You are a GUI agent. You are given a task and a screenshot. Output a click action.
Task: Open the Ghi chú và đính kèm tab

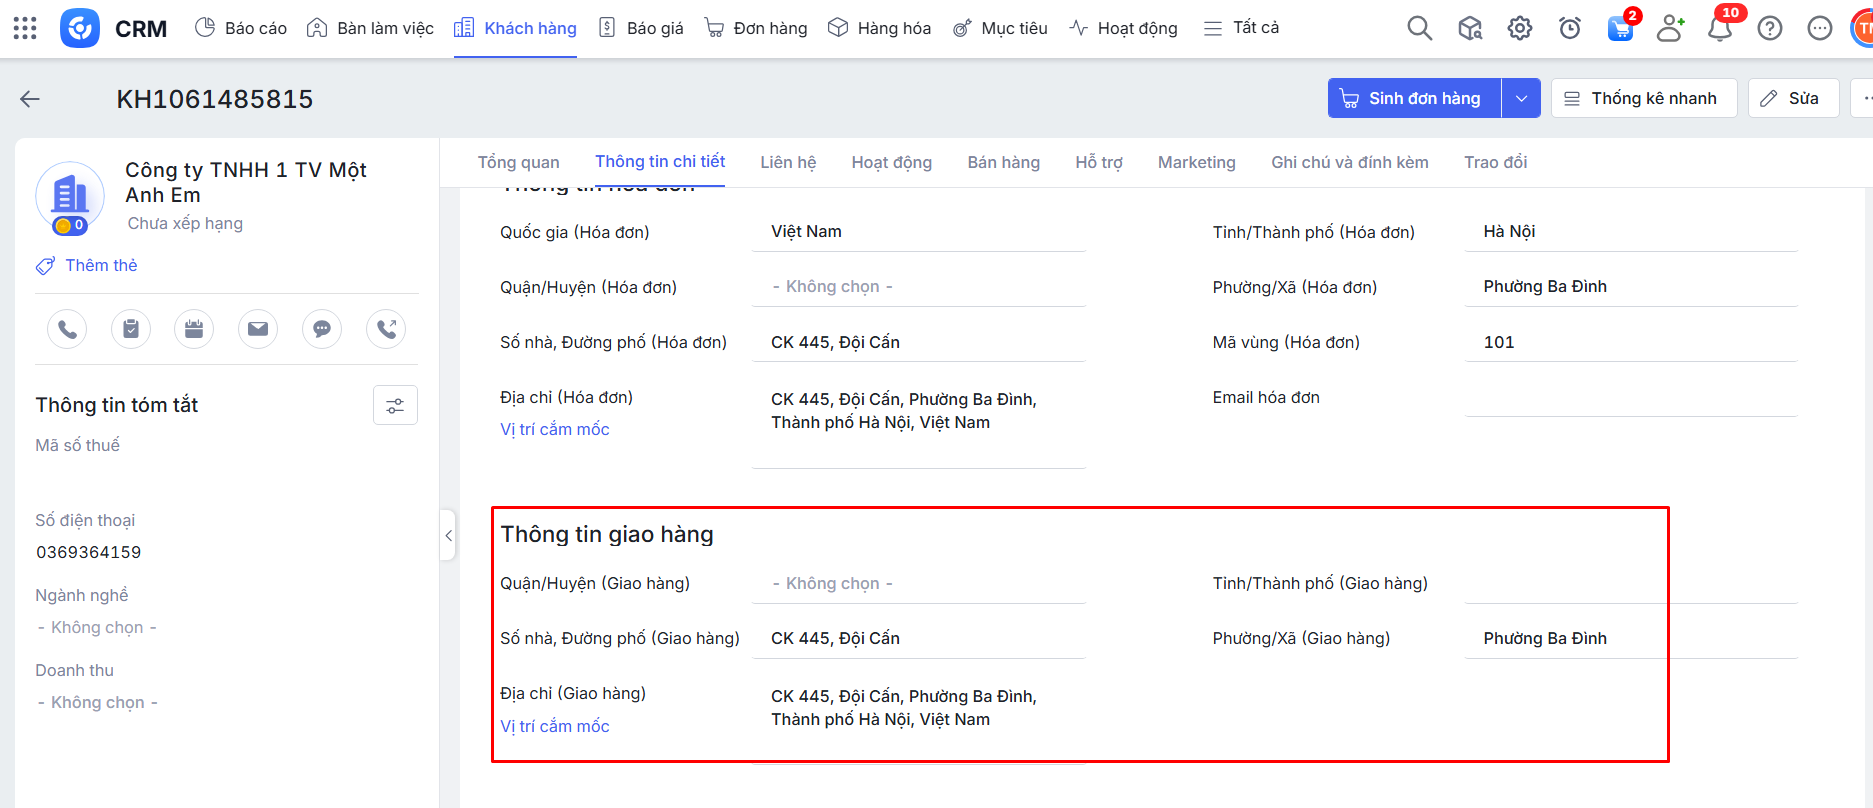(1349, 162)
